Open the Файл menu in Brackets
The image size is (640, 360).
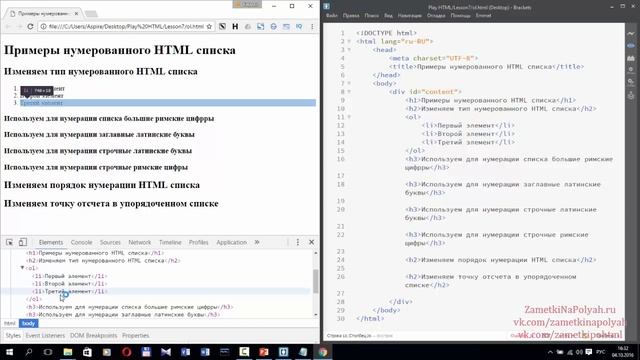pyautogui.click(x=331, y=16)
